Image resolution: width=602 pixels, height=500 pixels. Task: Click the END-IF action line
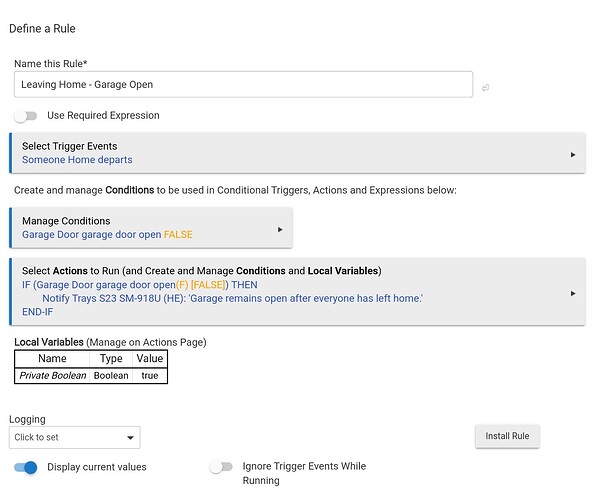[x=39, y=312]
